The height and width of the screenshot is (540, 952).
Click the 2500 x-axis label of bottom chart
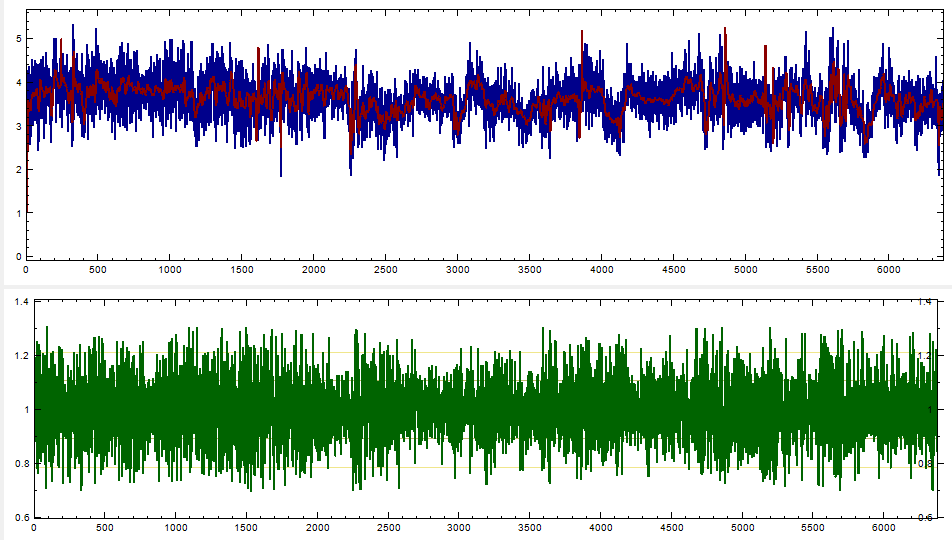click(388, 528)
